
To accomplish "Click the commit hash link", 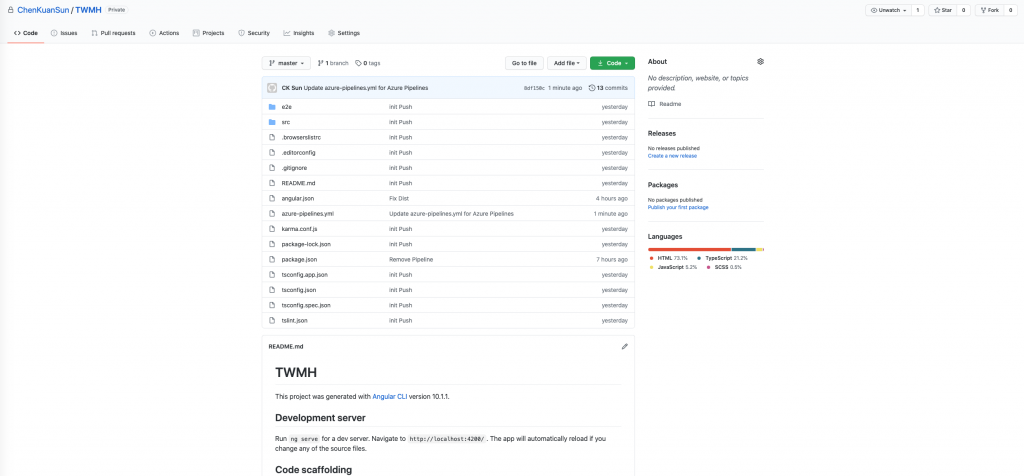I will coord(534,87).
